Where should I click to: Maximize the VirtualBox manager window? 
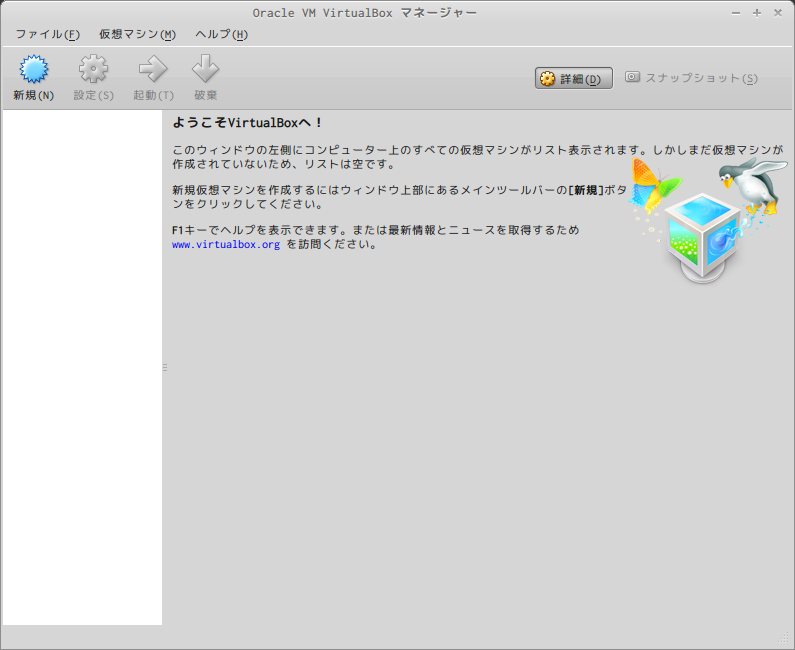click(x=757, y=13)
